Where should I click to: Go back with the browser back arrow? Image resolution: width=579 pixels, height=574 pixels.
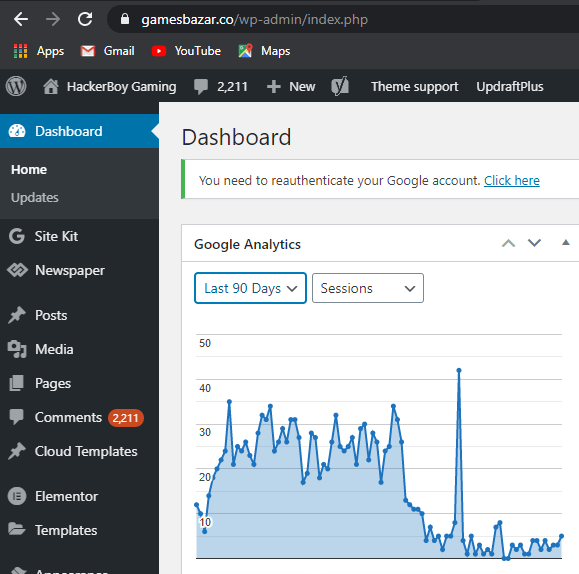pos(21,19)
